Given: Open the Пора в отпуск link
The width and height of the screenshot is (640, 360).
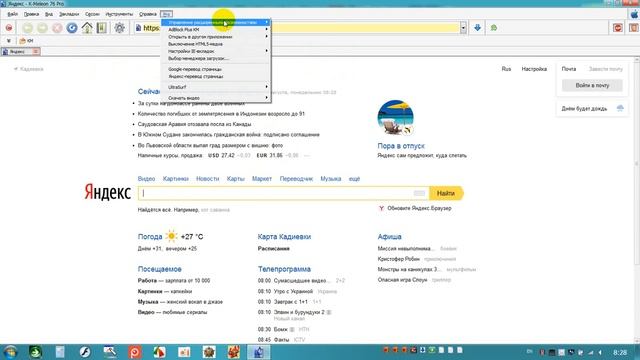Looking at the screenshot, I should point(401,146).
